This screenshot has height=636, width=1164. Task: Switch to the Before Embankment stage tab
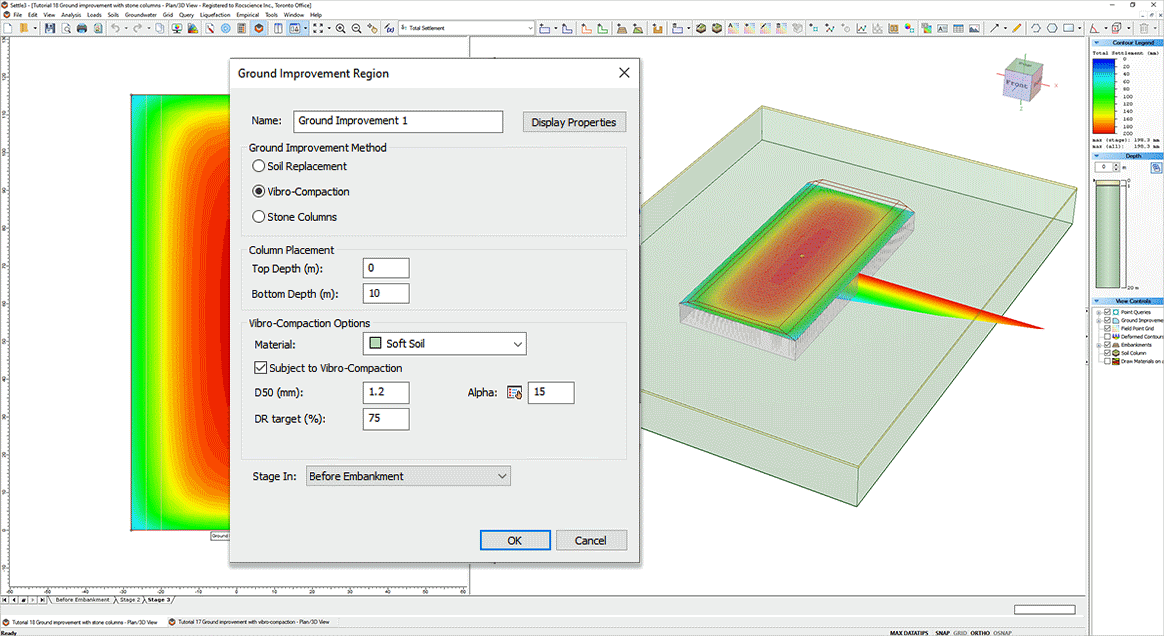point(82,600)
